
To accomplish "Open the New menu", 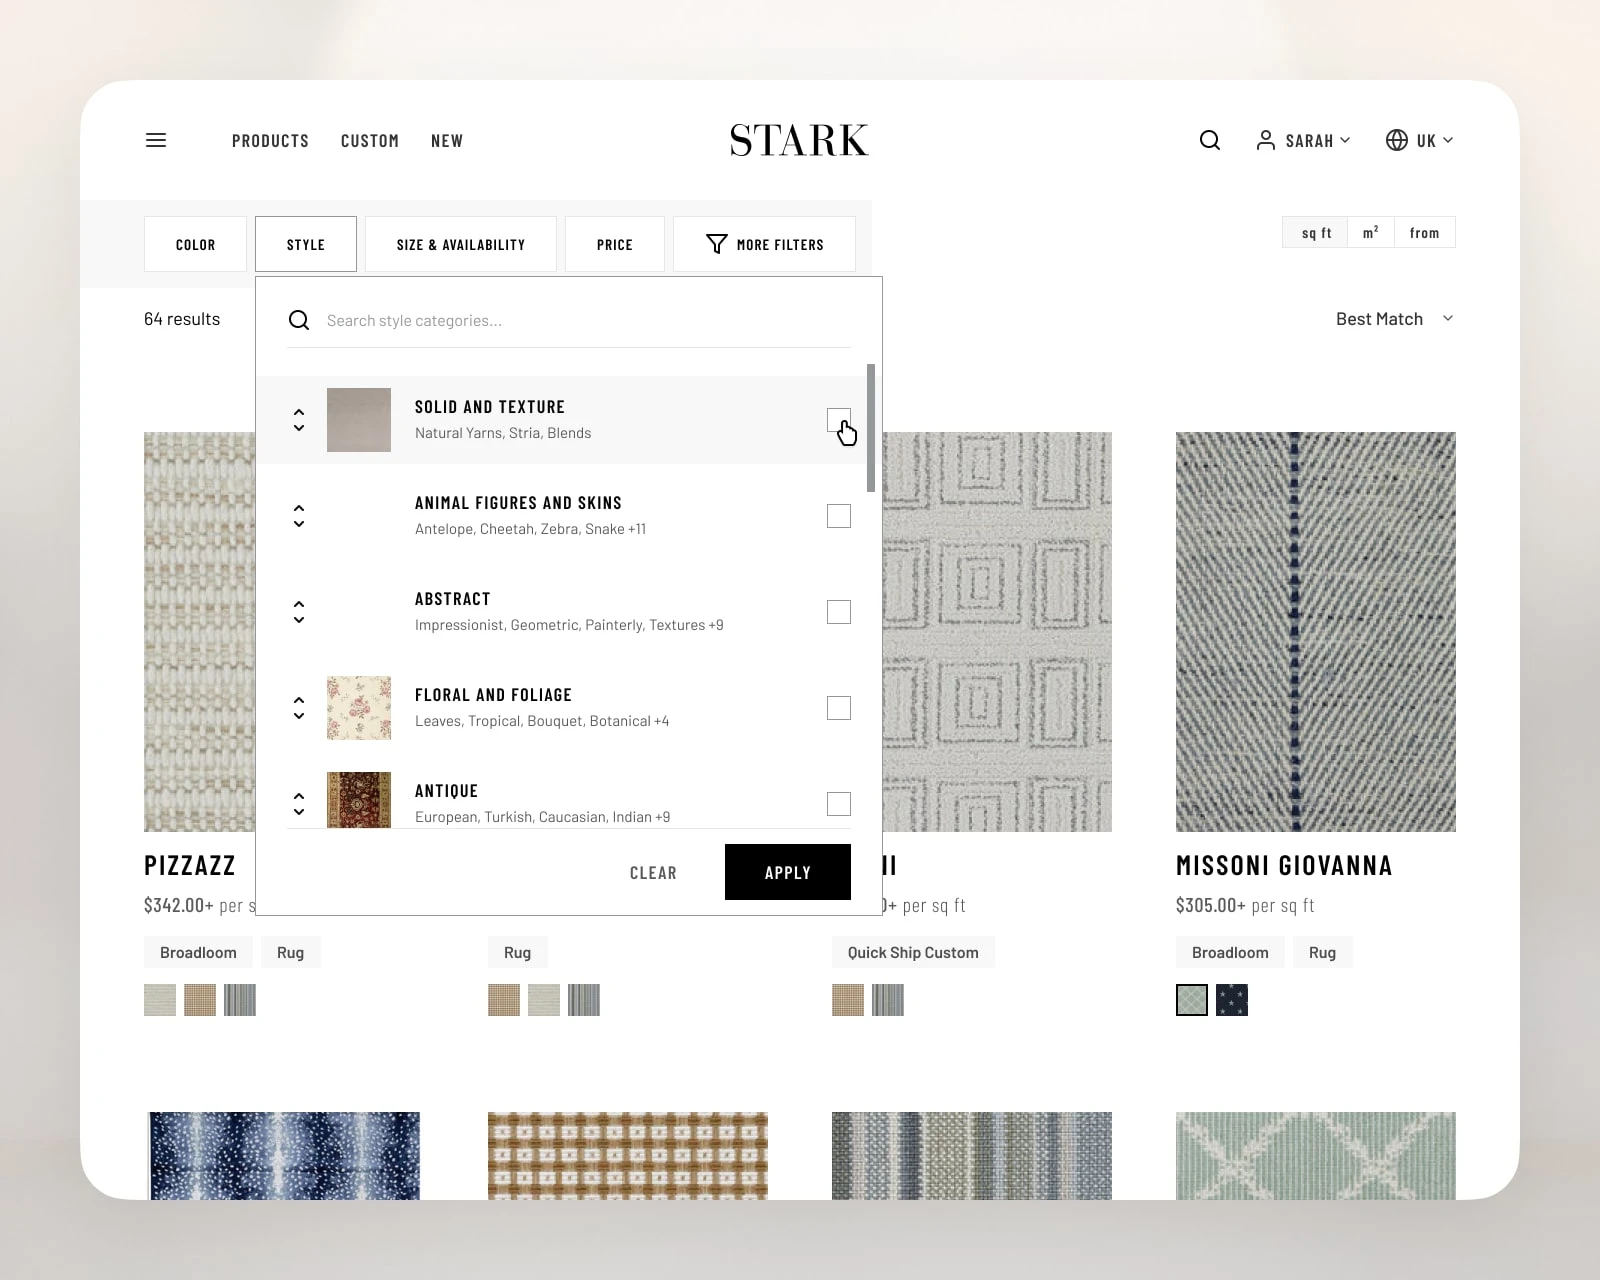I will pyautogui.click(x=447, y=141).
